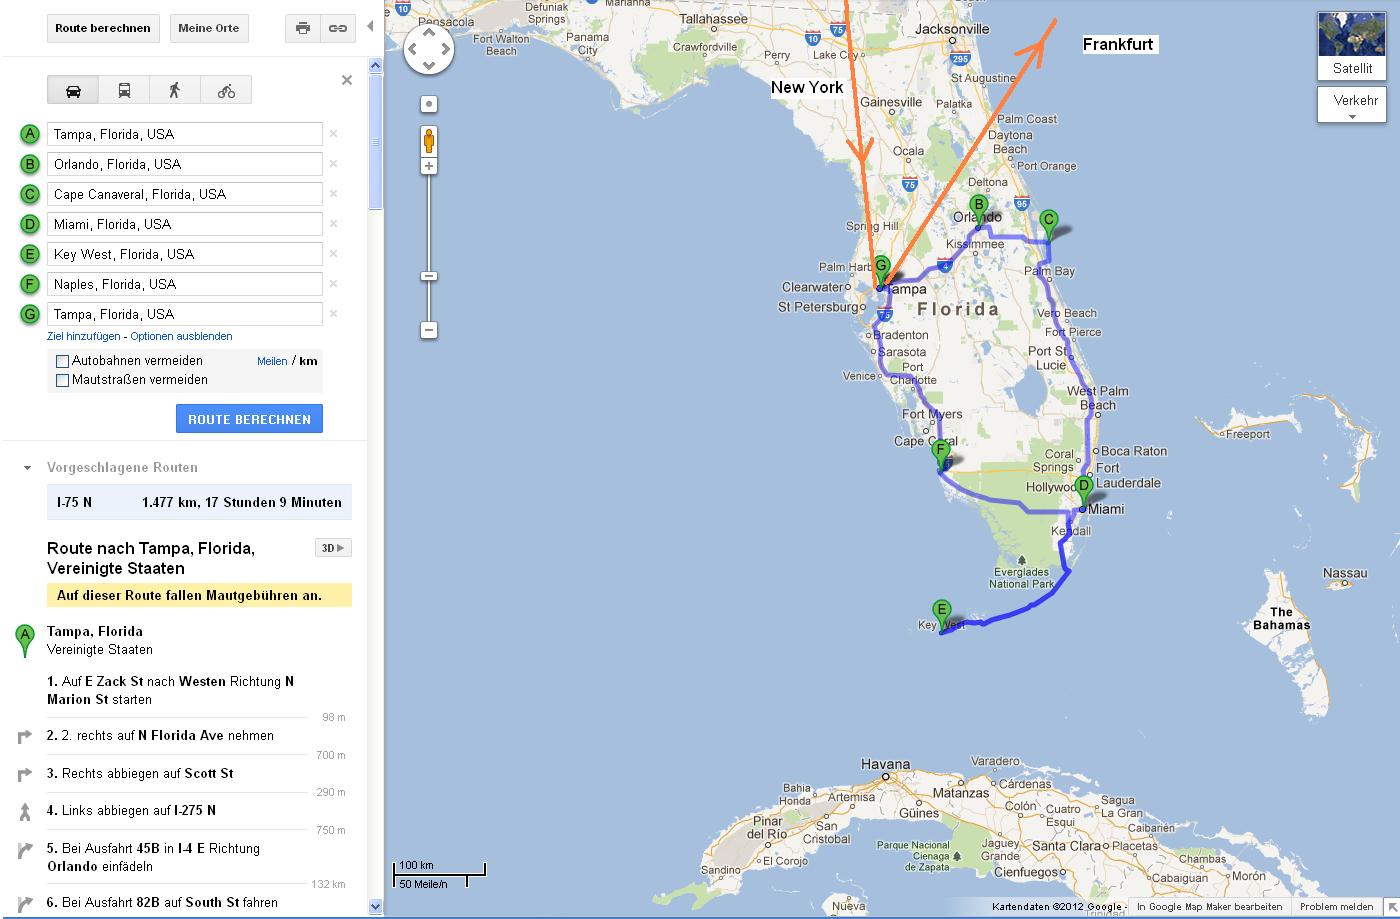Image resolution: width=1400 pixels, height=919 pixels.
Task: Click sidebar scrollbar up arrow
Action: point(376,67)
